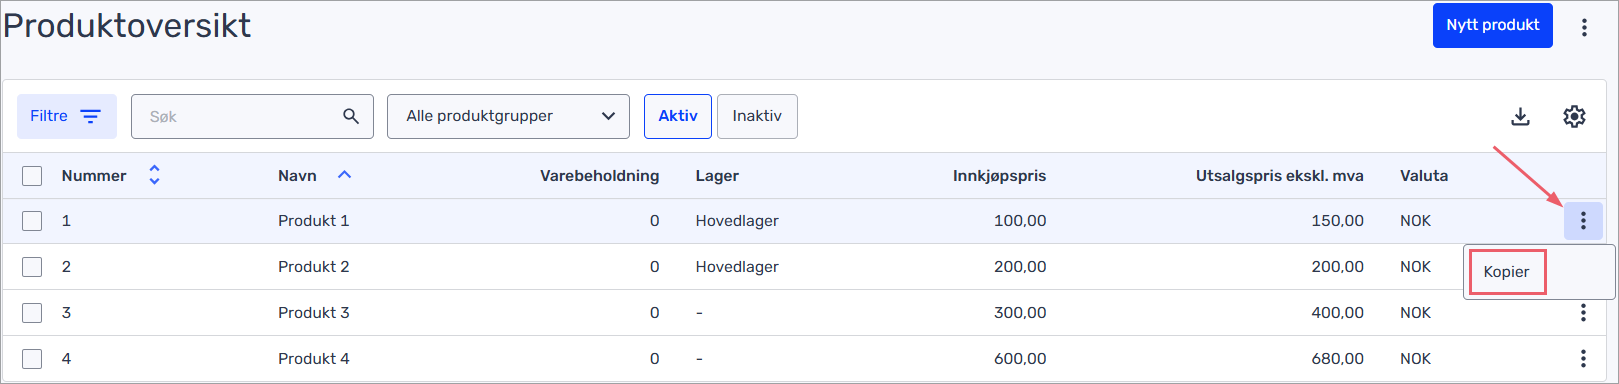Toggle the select-all header checkbox
This screenshot has width=1619, height=384.
(x=32, y=176)
